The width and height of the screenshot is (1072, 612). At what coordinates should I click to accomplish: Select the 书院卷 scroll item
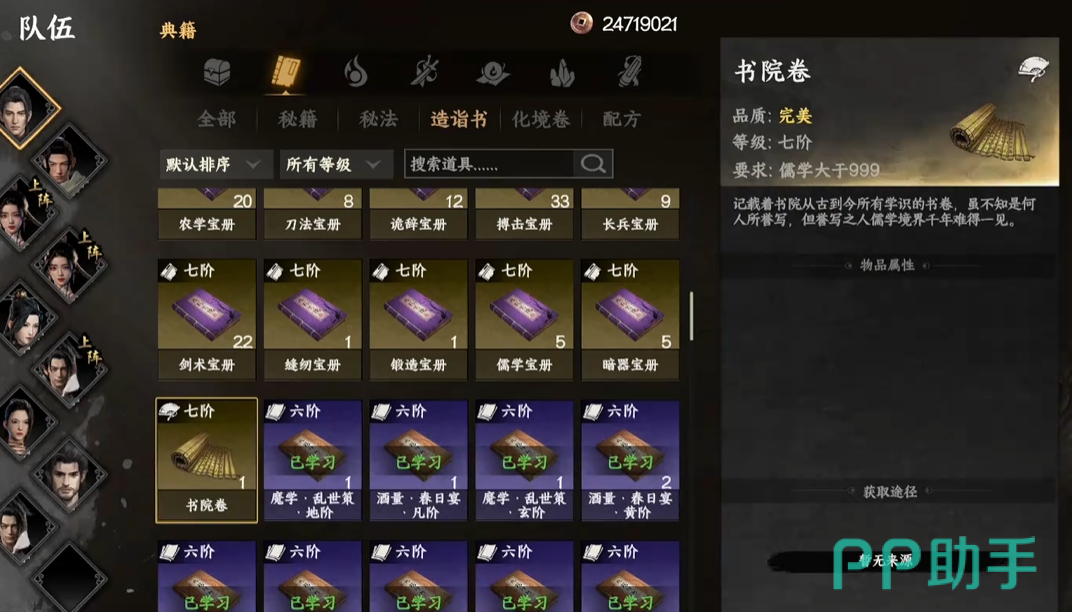tap(206, 460)
